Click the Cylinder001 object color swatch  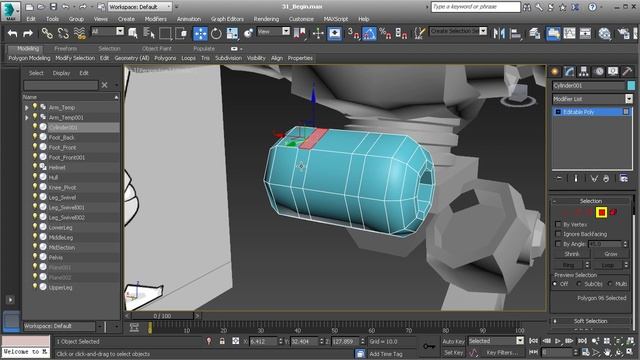[631, 86]
